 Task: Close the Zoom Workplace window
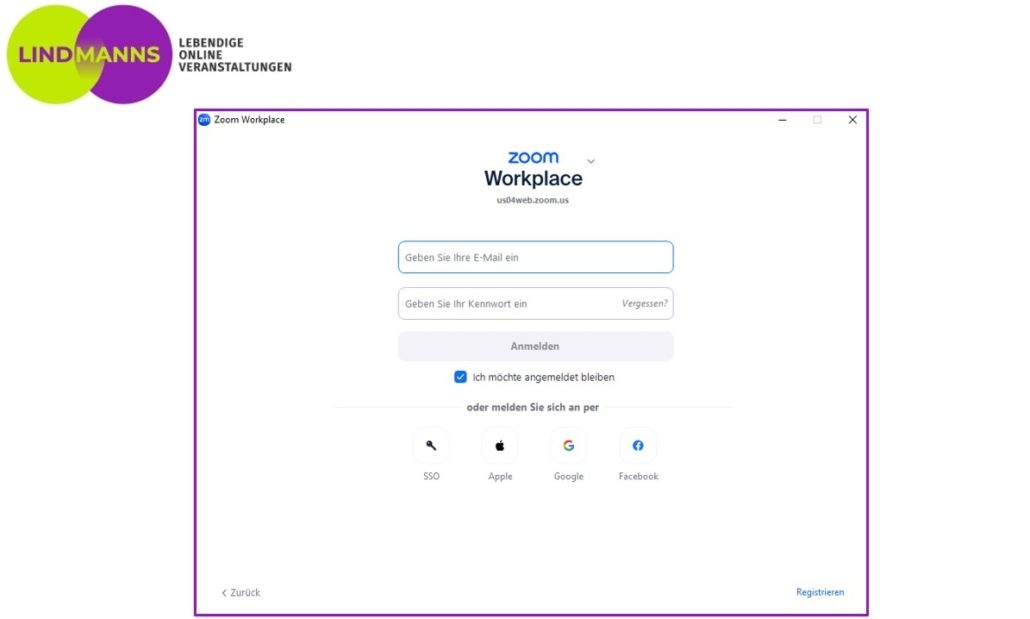853,120
